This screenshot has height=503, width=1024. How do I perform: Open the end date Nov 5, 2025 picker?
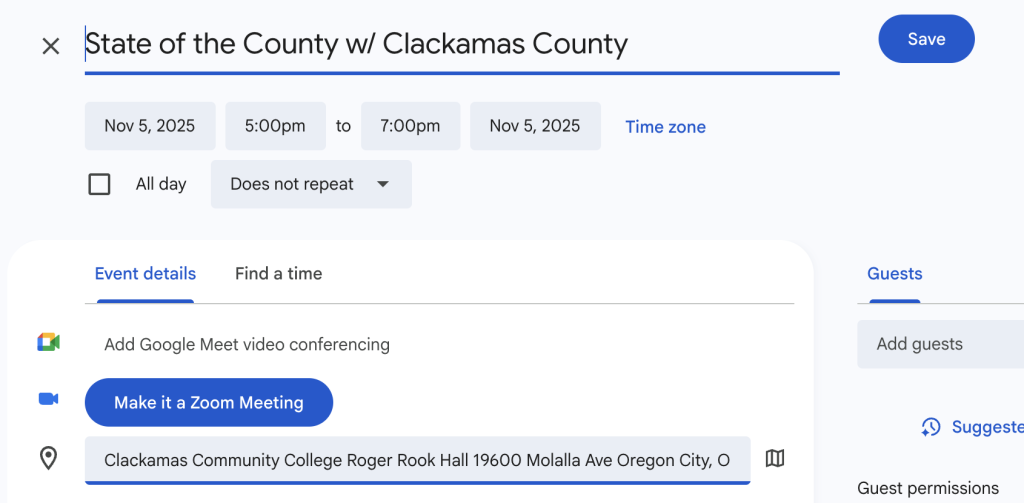(x=534, y=126)
